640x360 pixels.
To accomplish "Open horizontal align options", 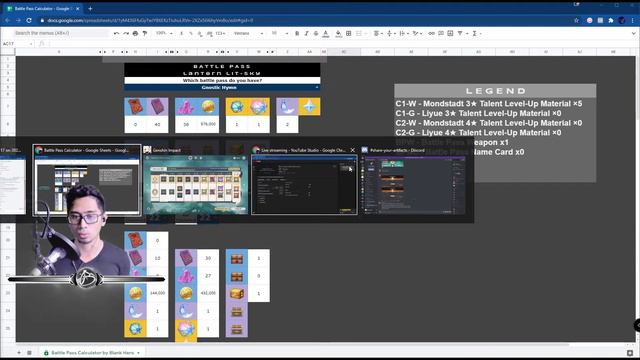I will (x=378, y=33).
